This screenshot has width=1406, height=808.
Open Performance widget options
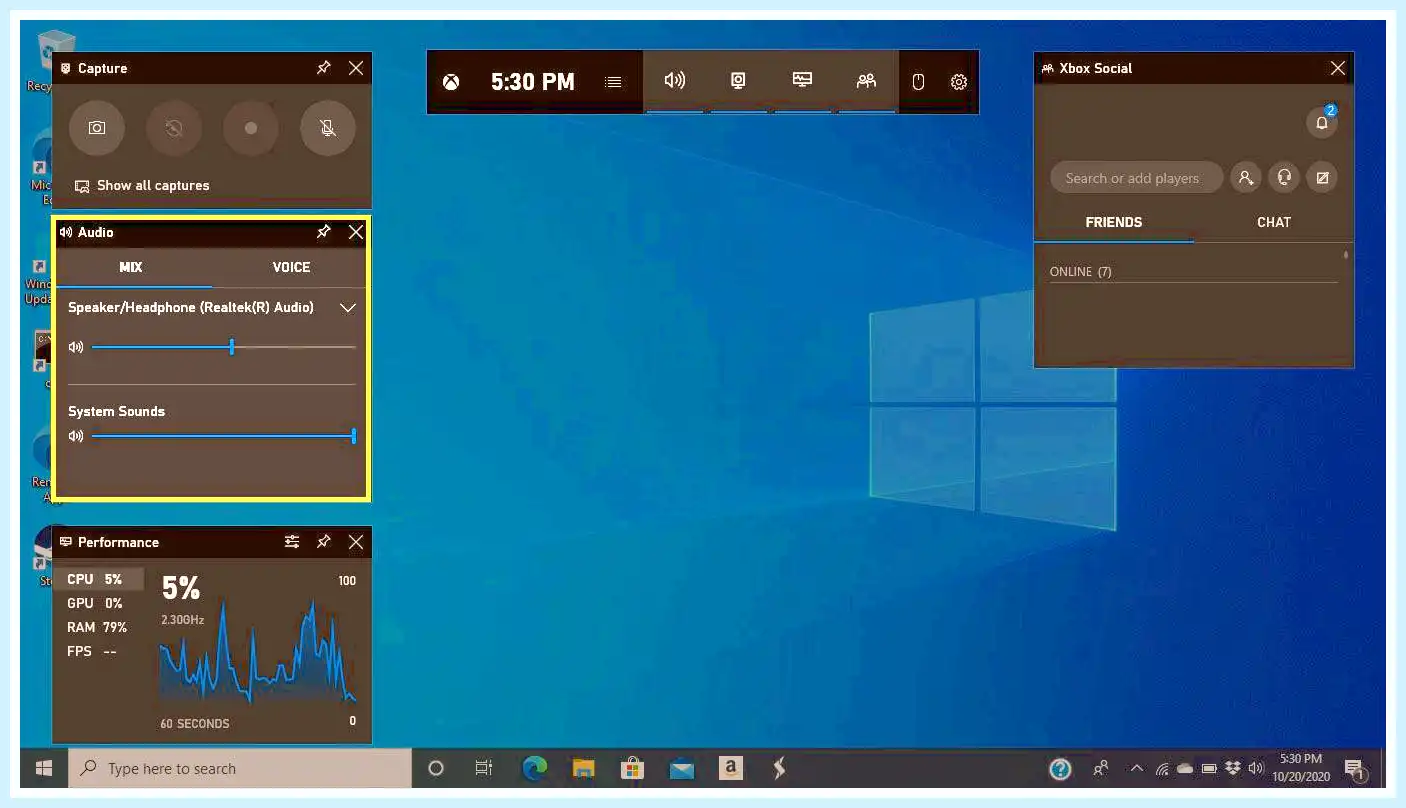292,542
